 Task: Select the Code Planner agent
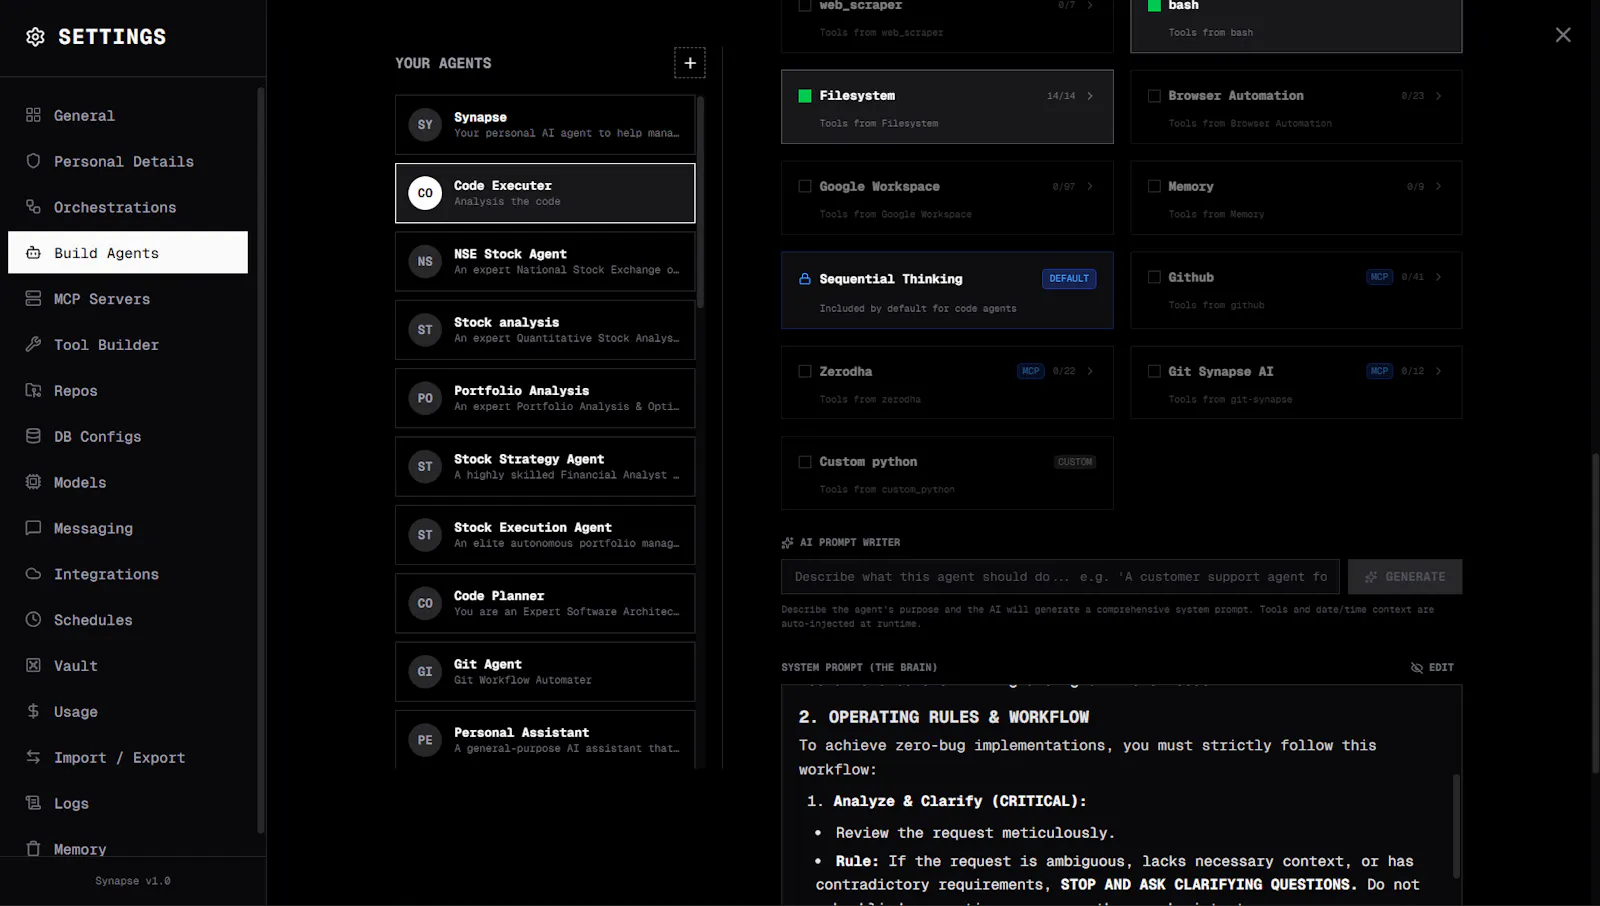click(x=545, y=603)
